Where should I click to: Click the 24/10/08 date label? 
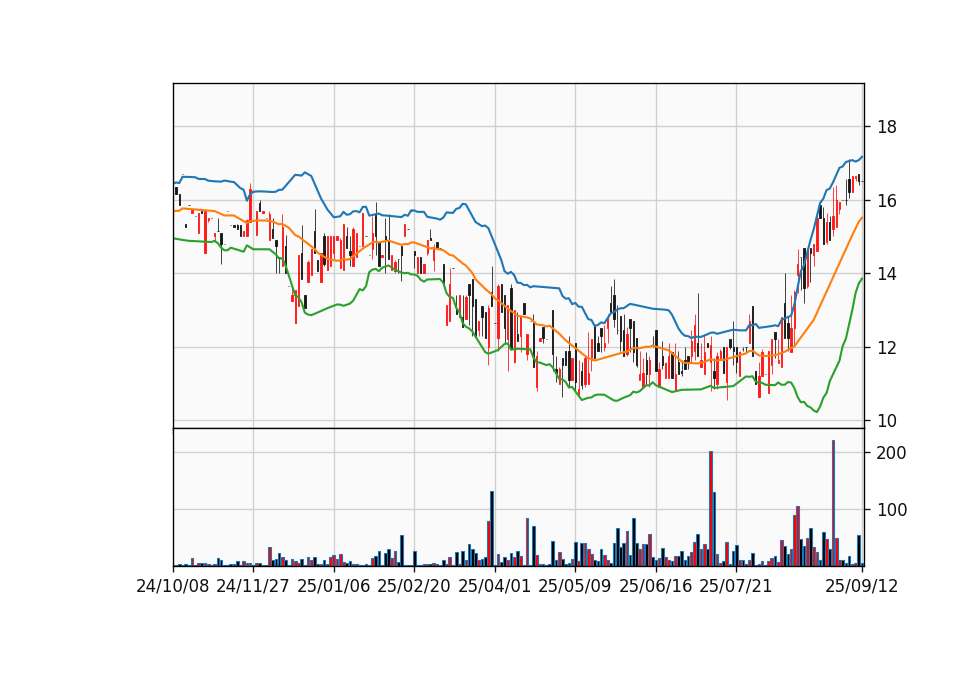click(x=173, y=586)
